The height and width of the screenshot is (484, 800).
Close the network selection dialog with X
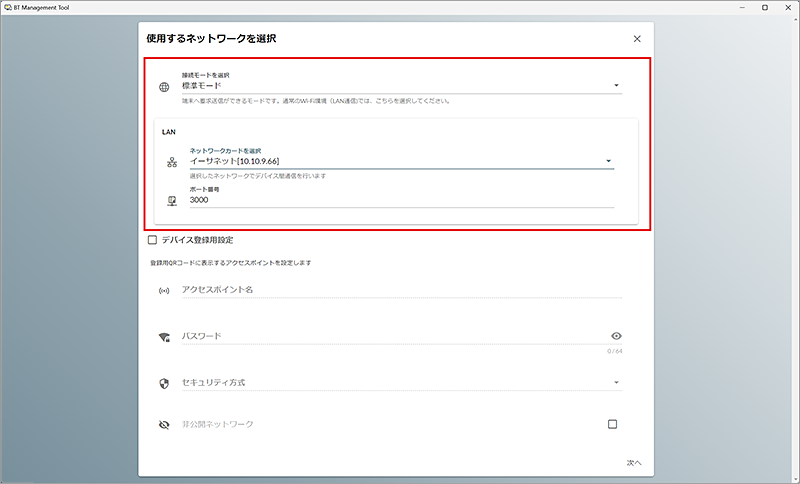coord(637,39)
